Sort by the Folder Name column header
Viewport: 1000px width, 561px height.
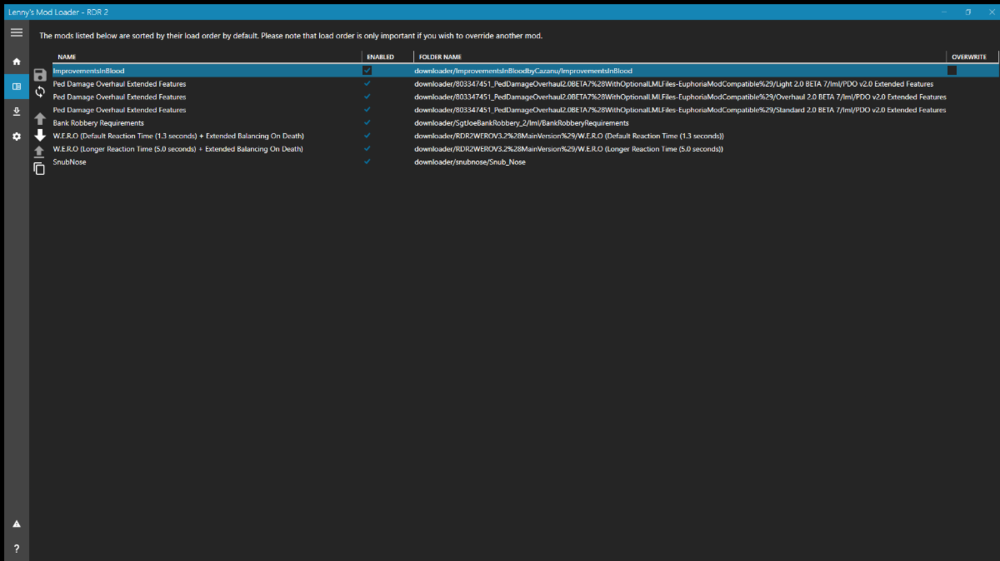click(x=440, y=57)
